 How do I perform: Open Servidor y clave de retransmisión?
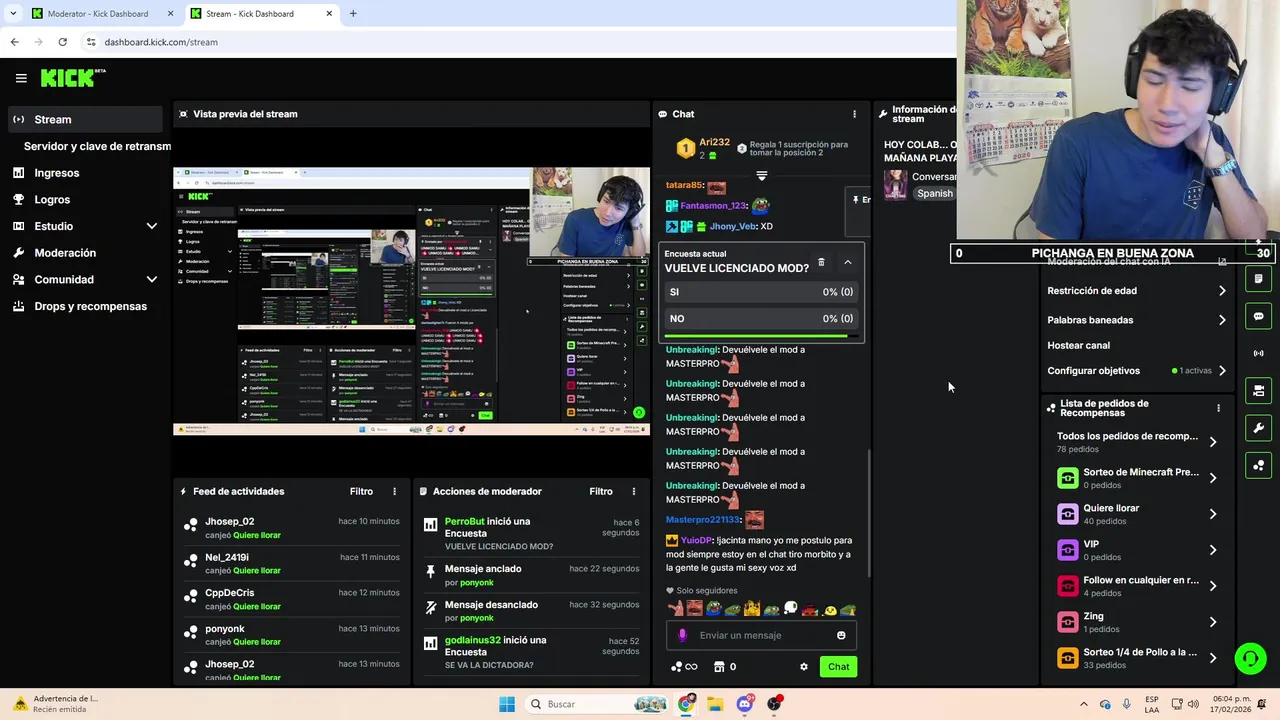pyautogui.click(x=97, y=146)
